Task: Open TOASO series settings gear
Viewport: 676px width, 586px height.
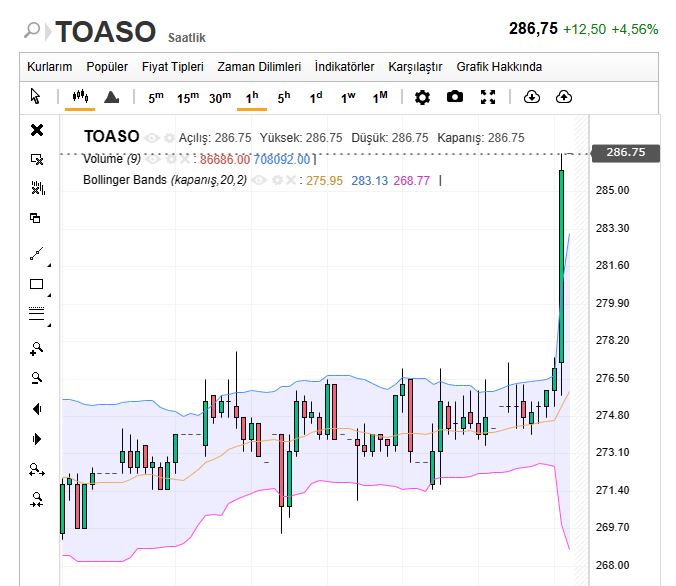Action: [x=169, y=138]
